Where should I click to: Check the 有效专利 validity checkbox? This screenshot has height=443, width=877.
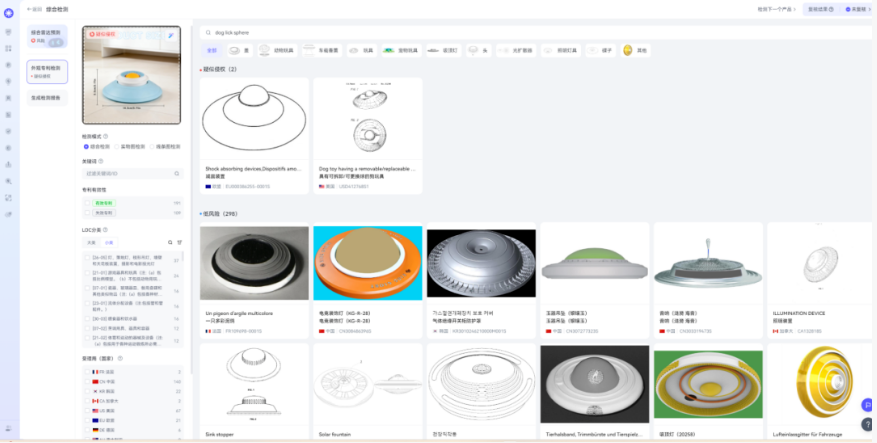coord(87,203)
